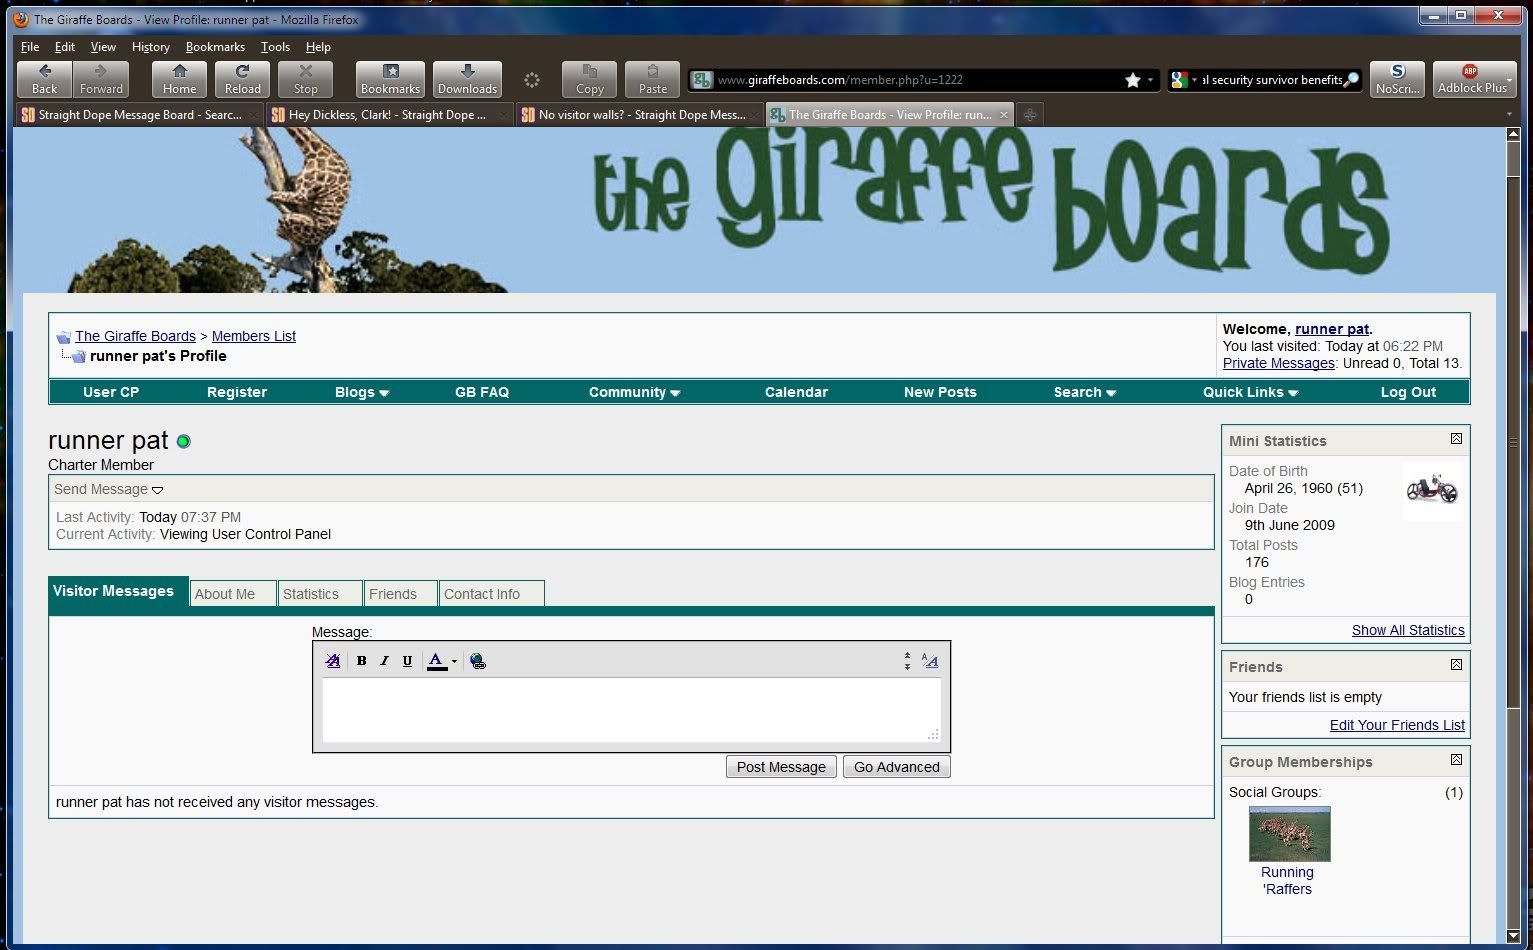Open the Private Messages link
Viewport: 1533px width, 950px height.
(1278, 363)
